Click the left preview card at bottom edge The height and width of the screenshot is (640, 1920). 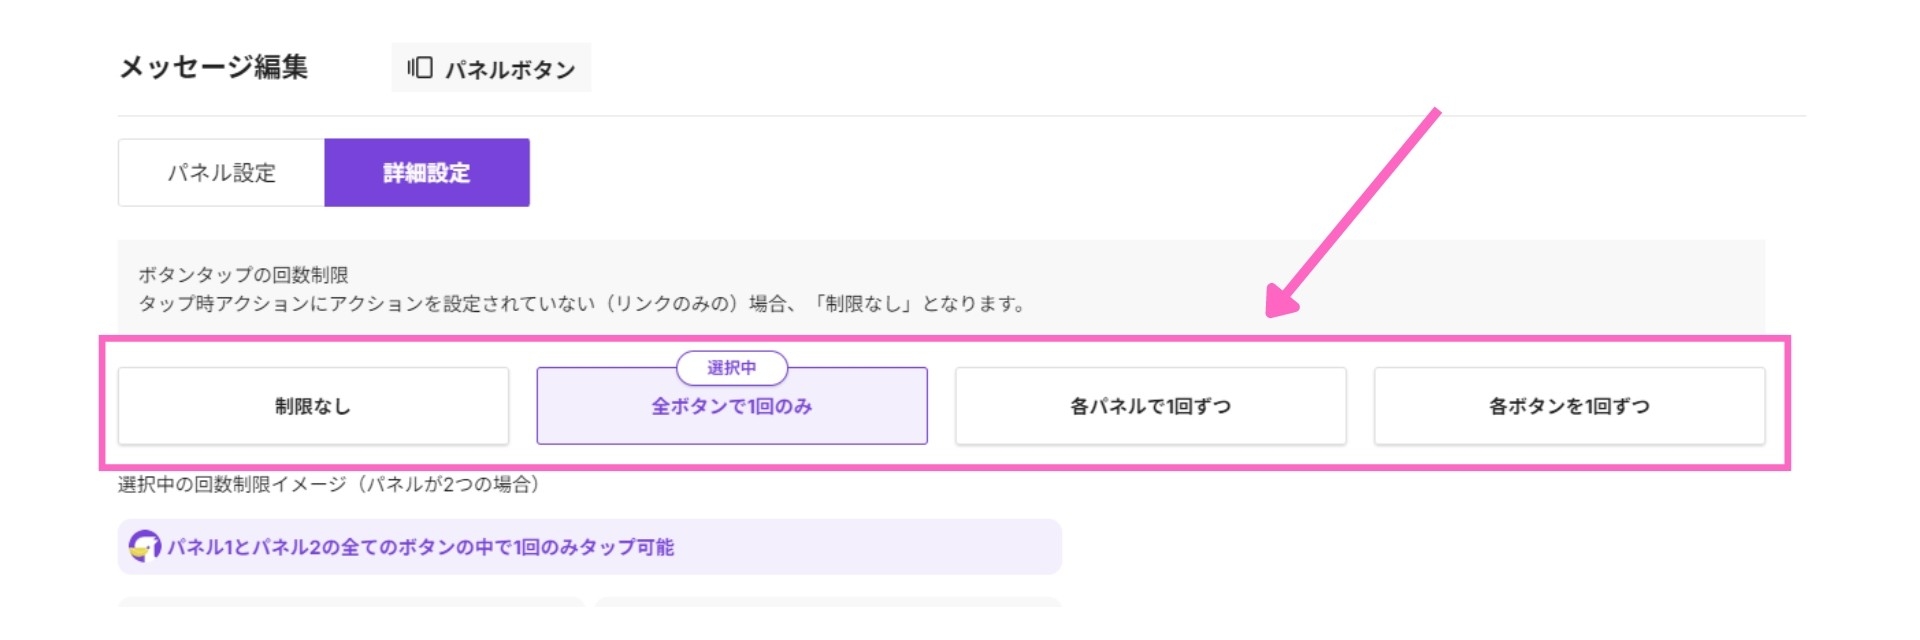pos(350,602)
